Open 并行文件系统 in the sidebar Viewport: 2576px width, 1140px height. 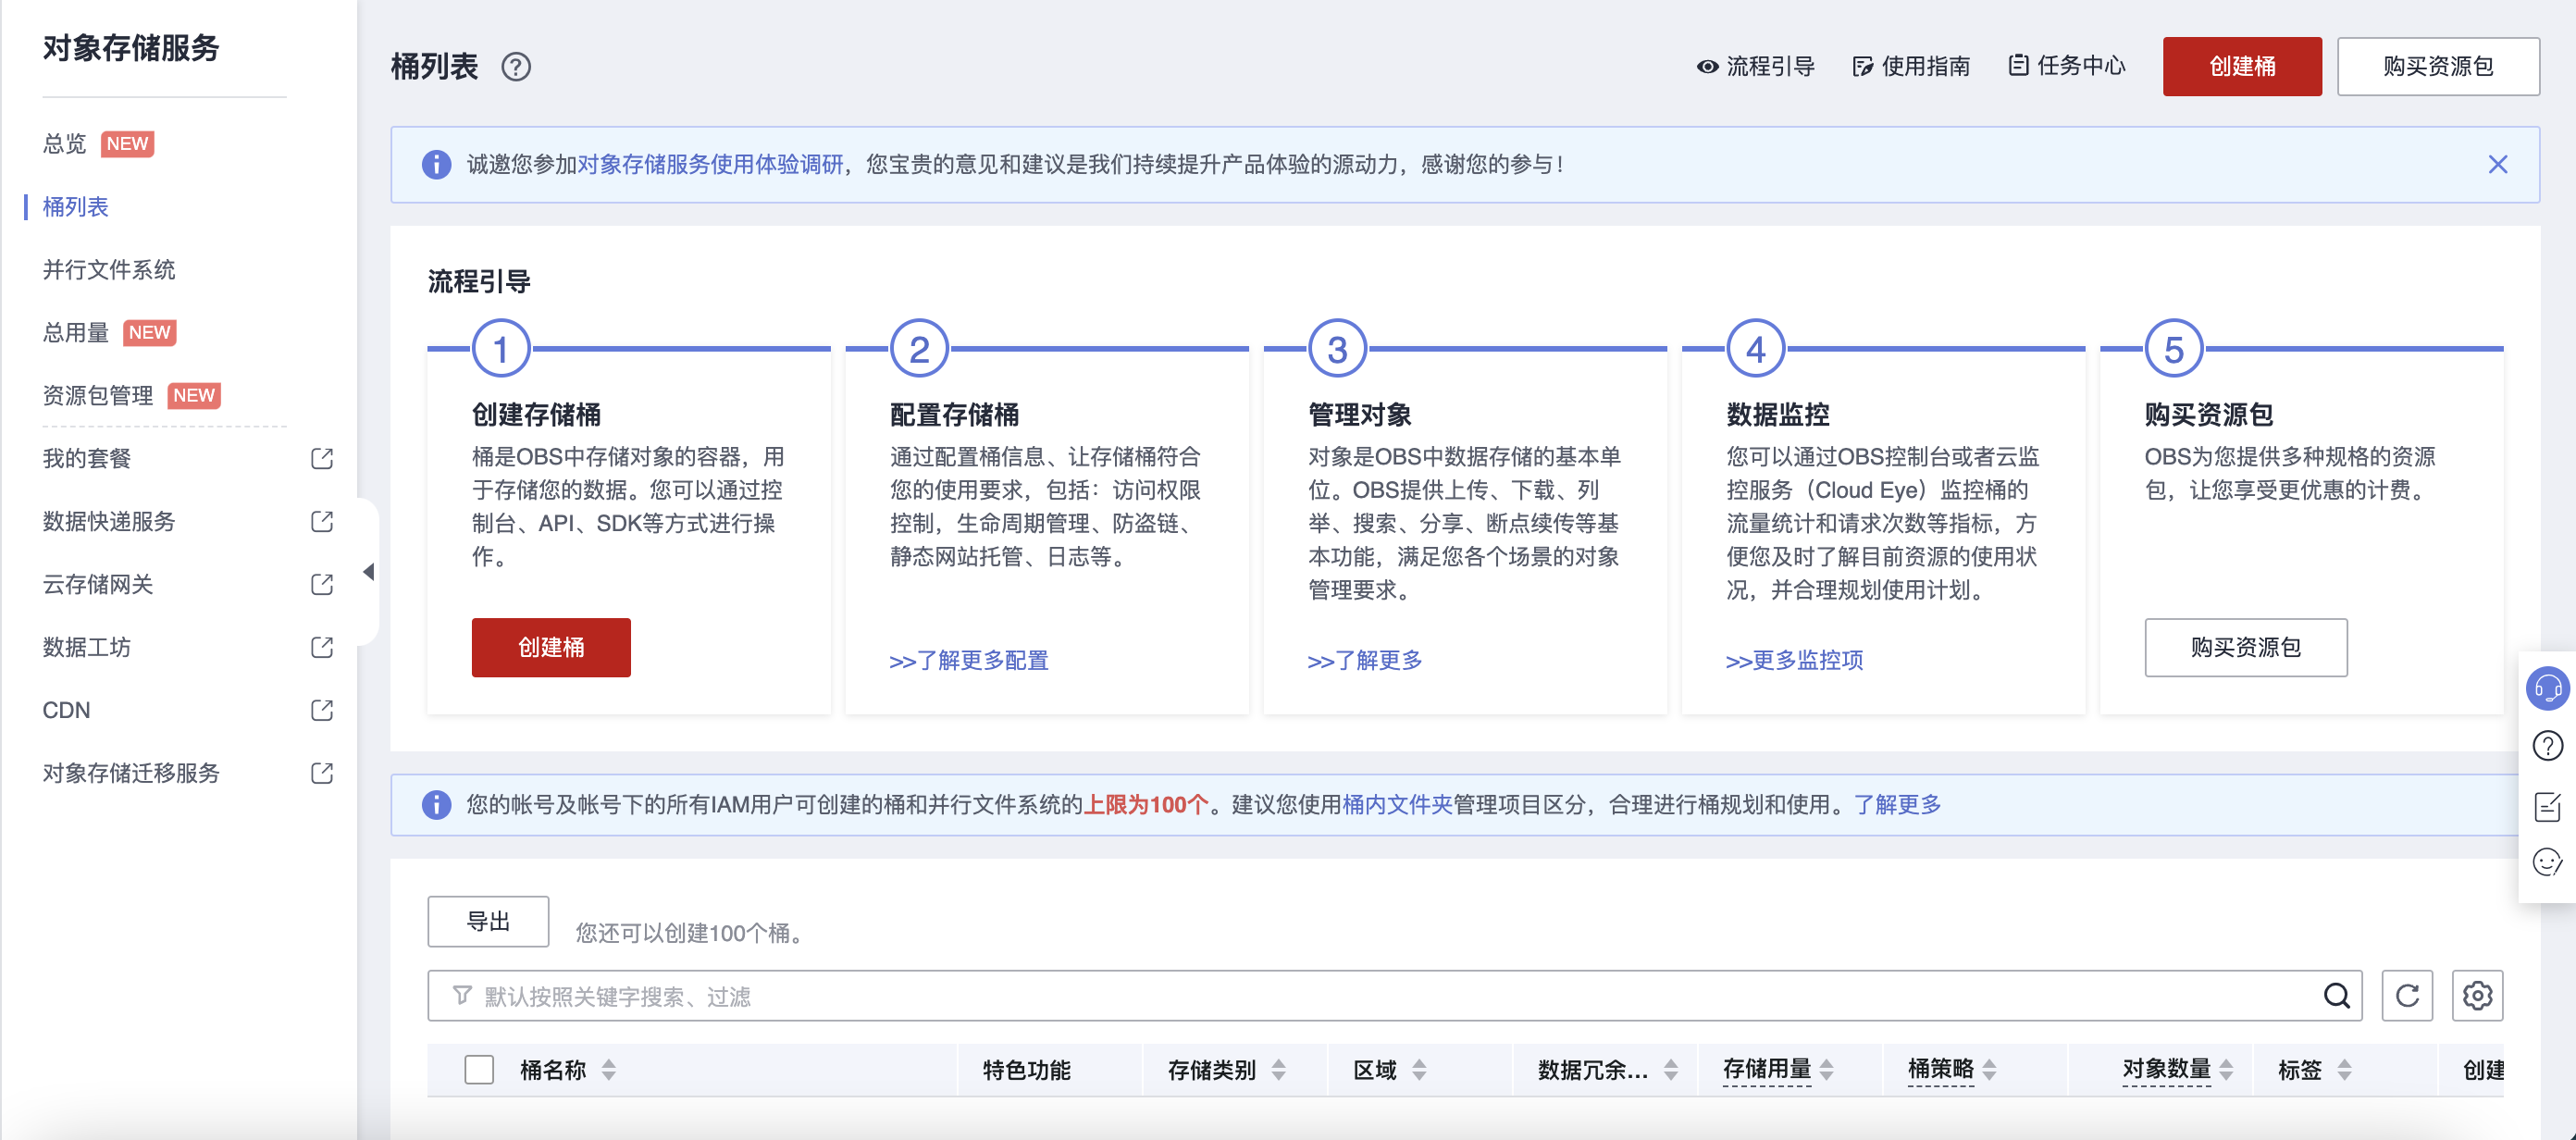(x=109, y=270)
